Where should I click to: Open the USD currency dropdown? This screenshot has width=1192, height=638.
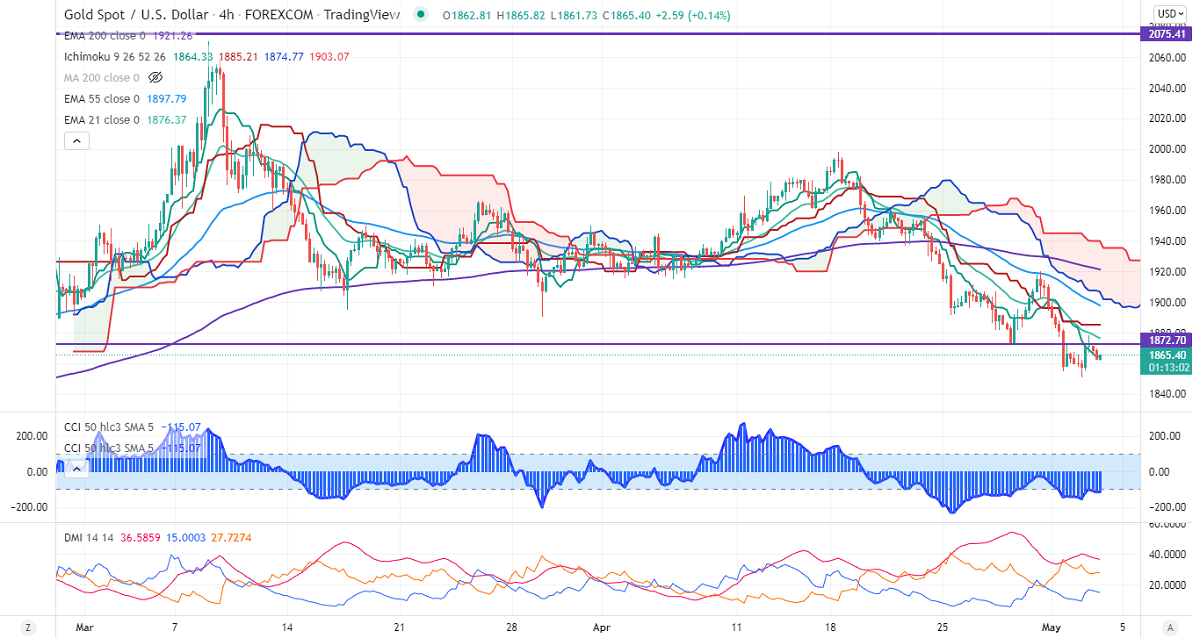[1169, 14]
